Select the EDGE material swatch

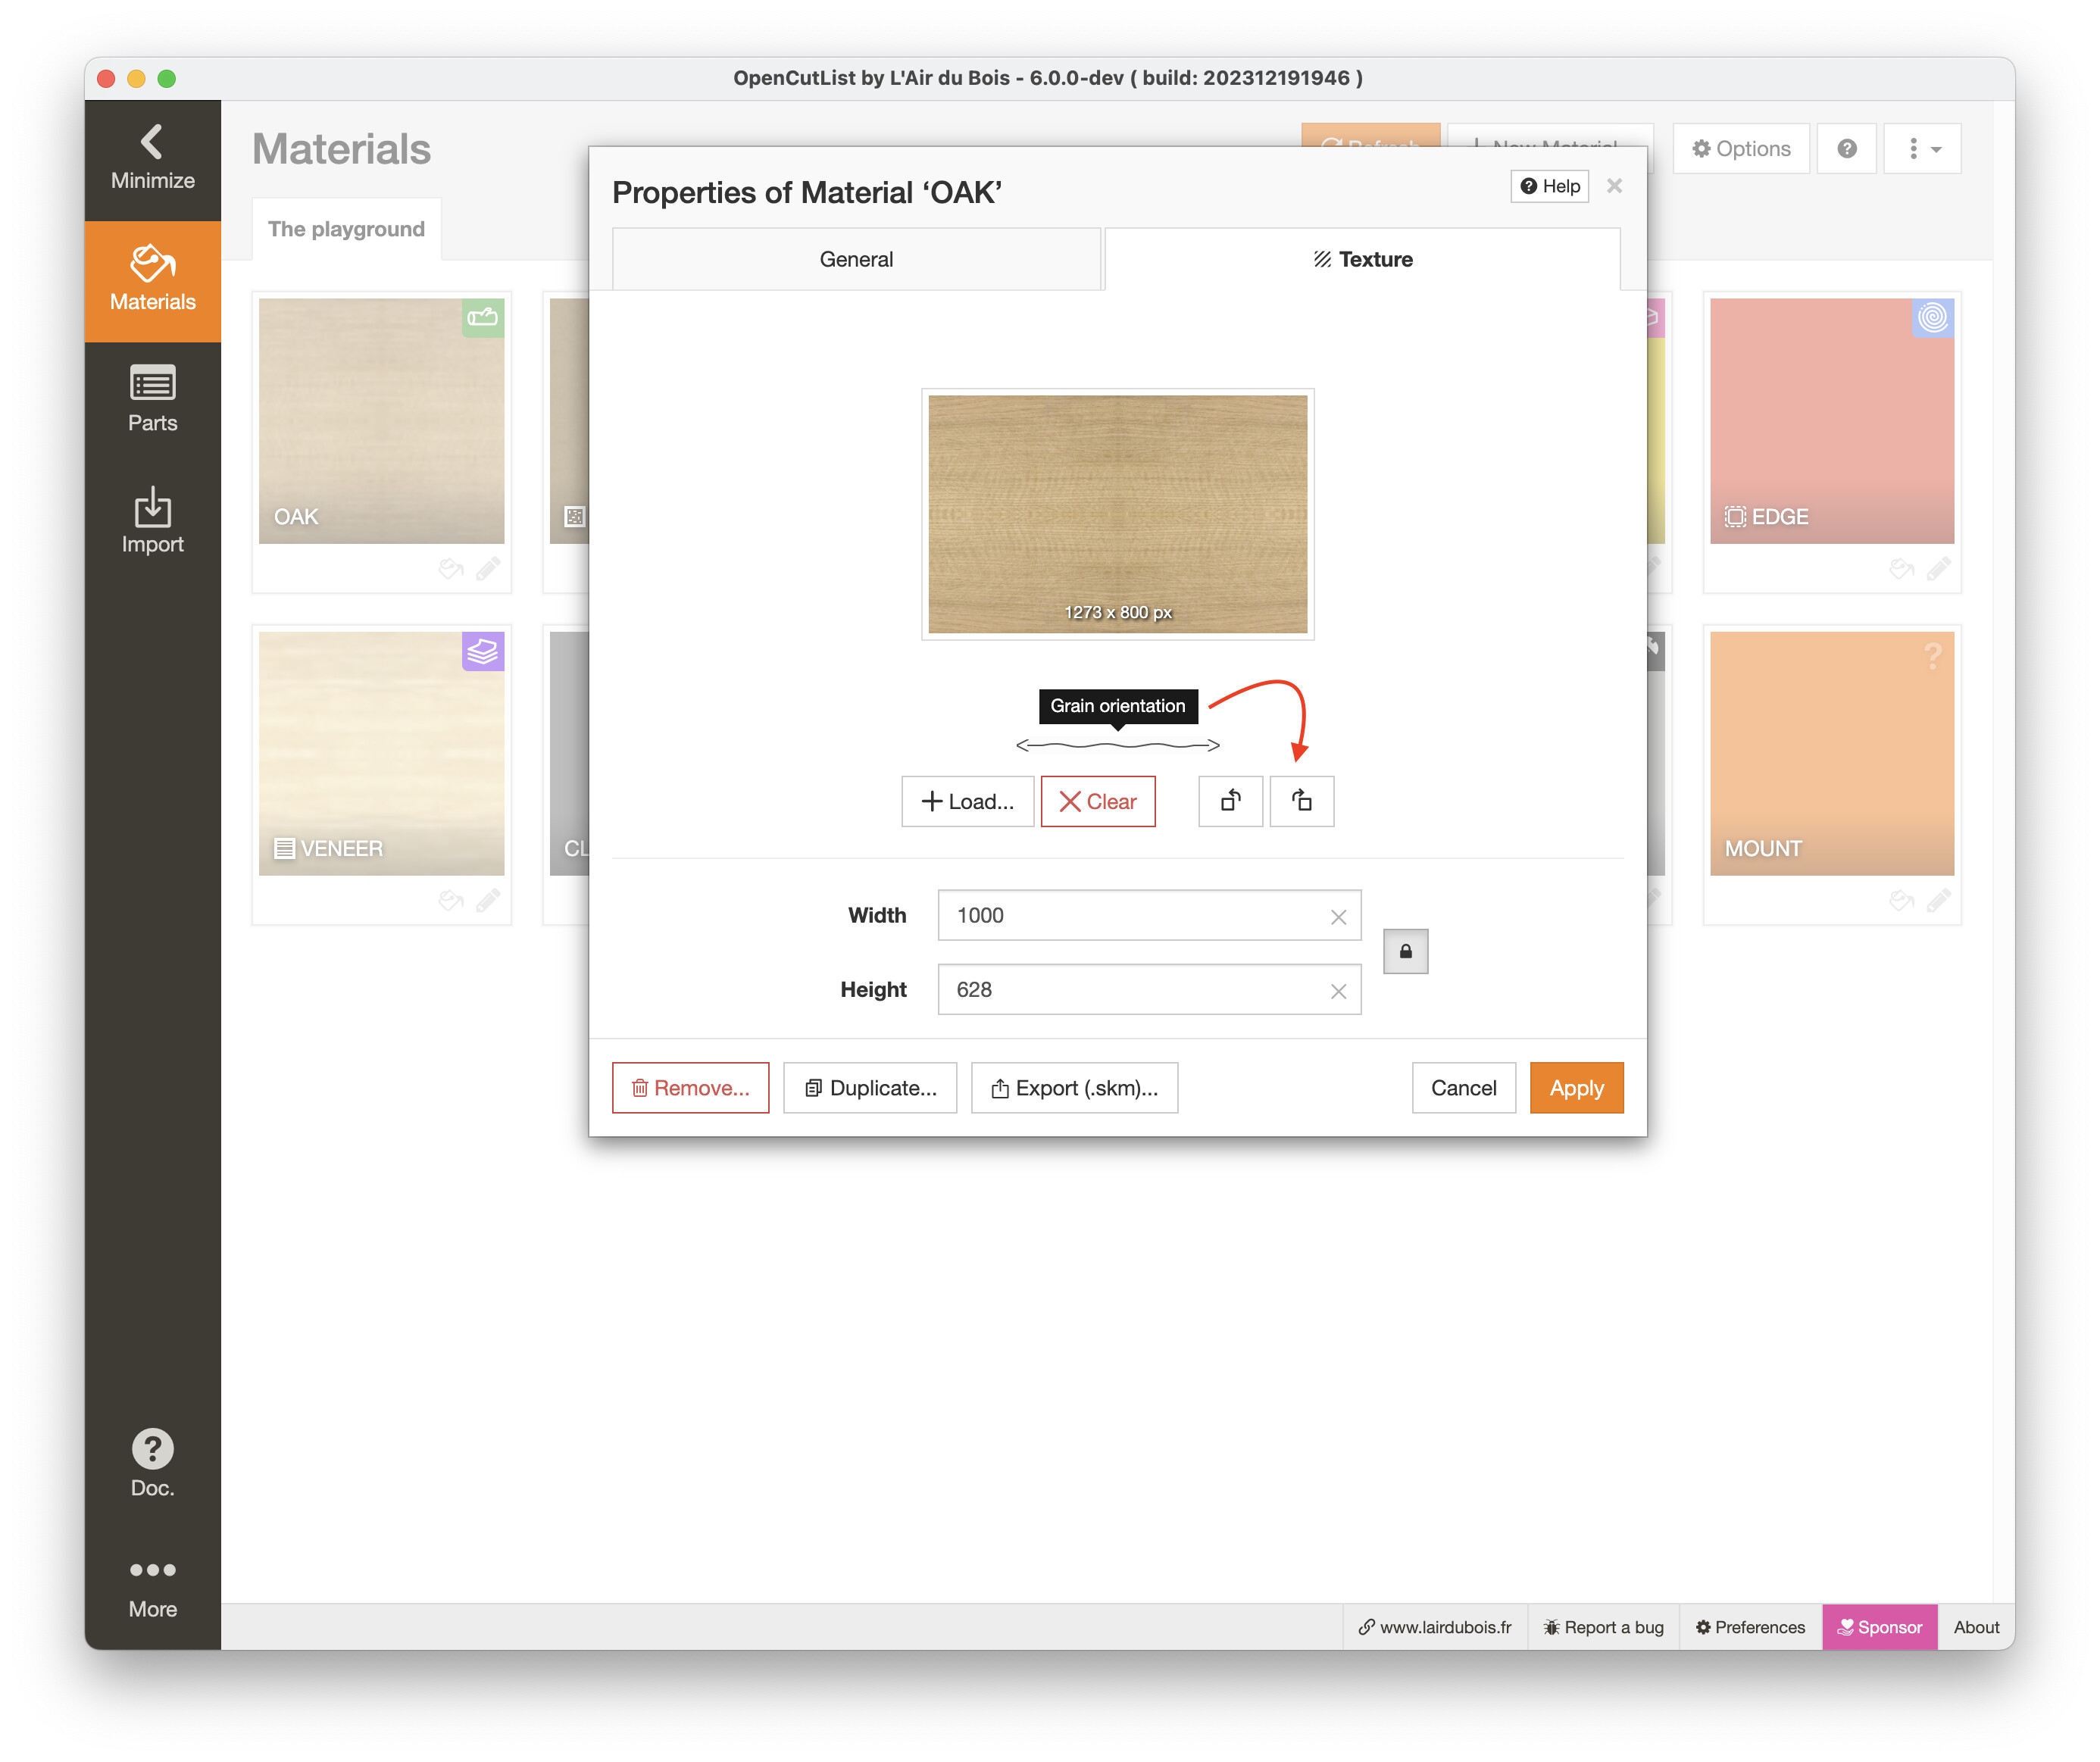[1831, 421]
